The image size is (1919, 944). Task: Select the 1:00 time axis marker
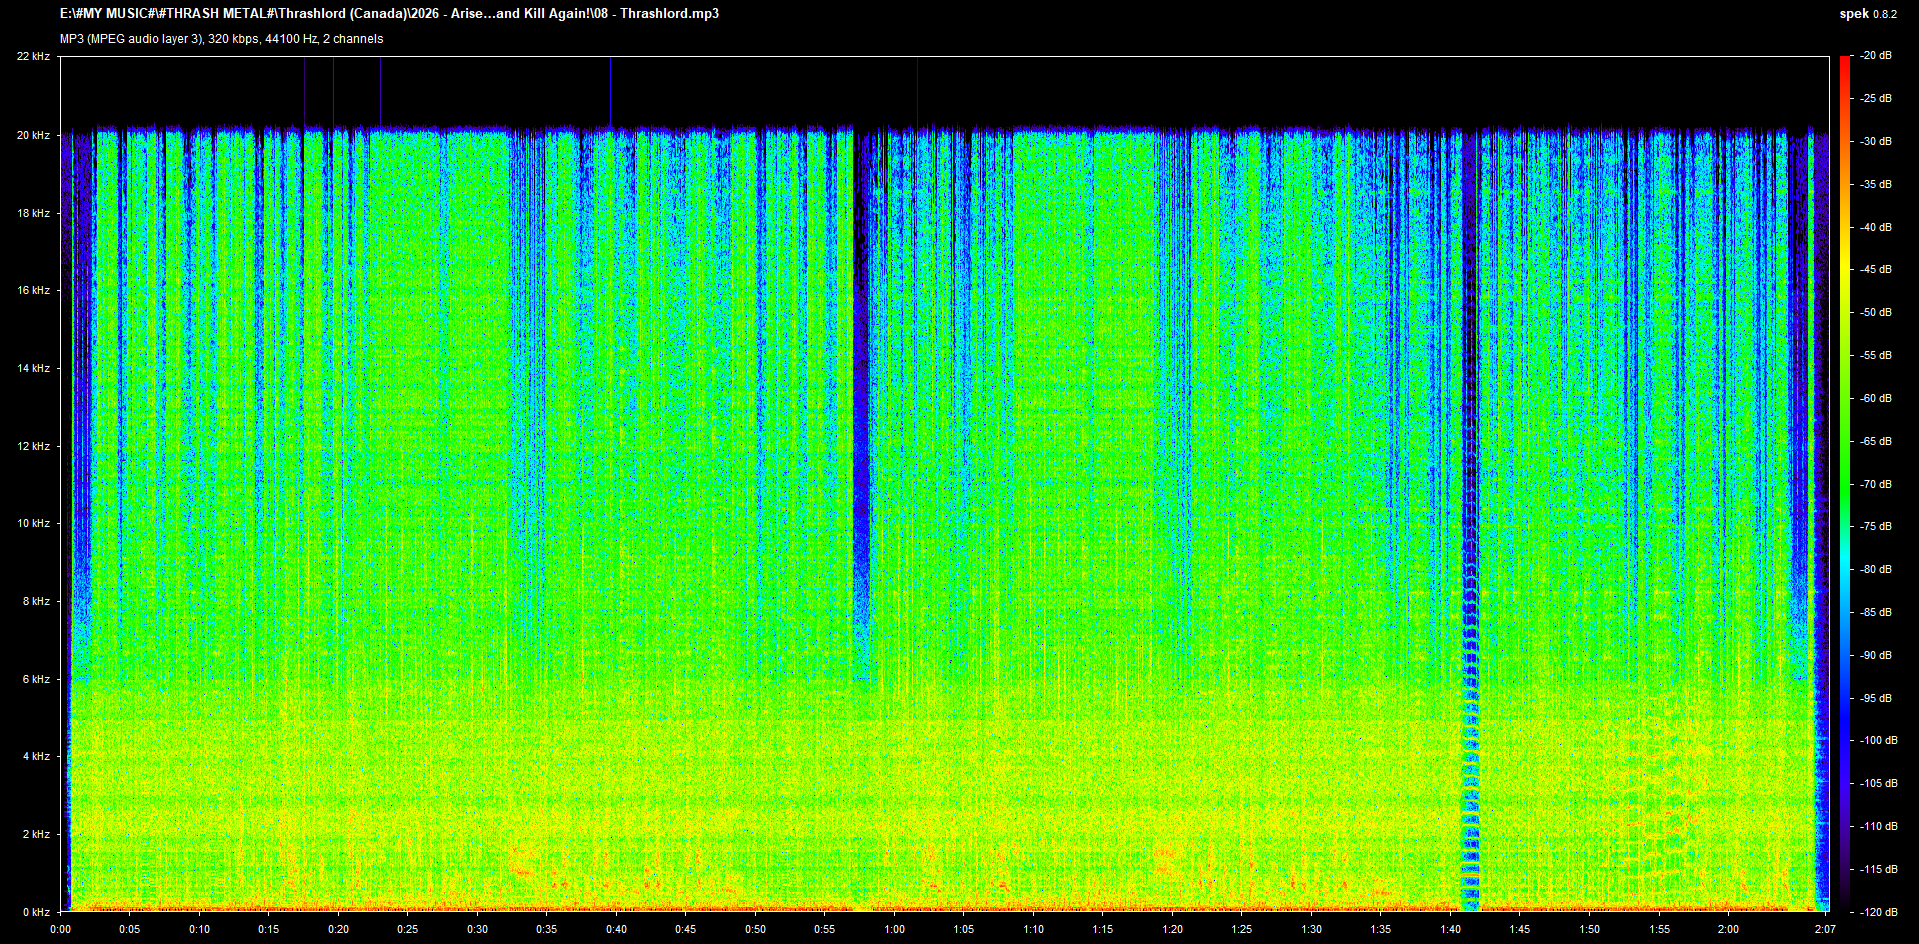tap(894, 929)
